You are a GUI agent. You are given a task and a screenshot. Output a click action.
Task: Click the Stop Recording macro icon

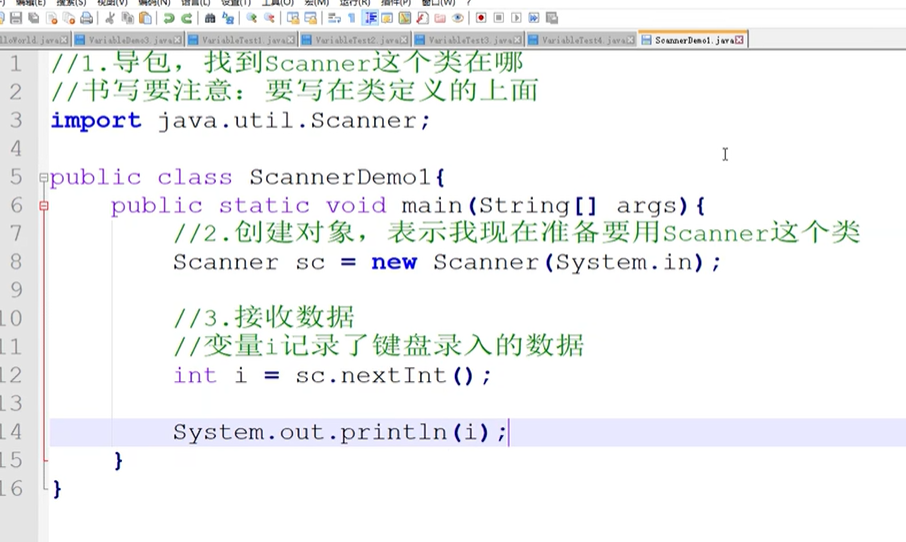499,18
